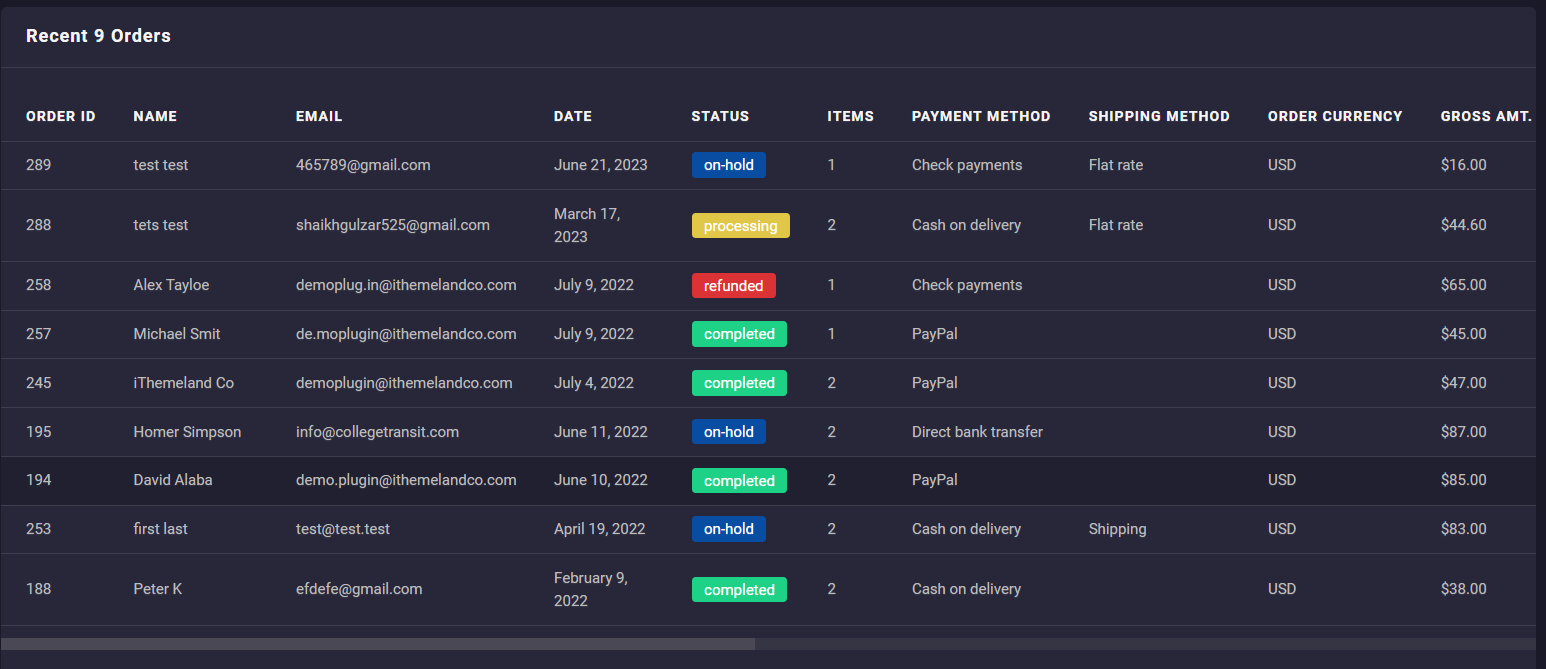
Task: Click the info@collegetransit.com email
Action: (377, 432)
